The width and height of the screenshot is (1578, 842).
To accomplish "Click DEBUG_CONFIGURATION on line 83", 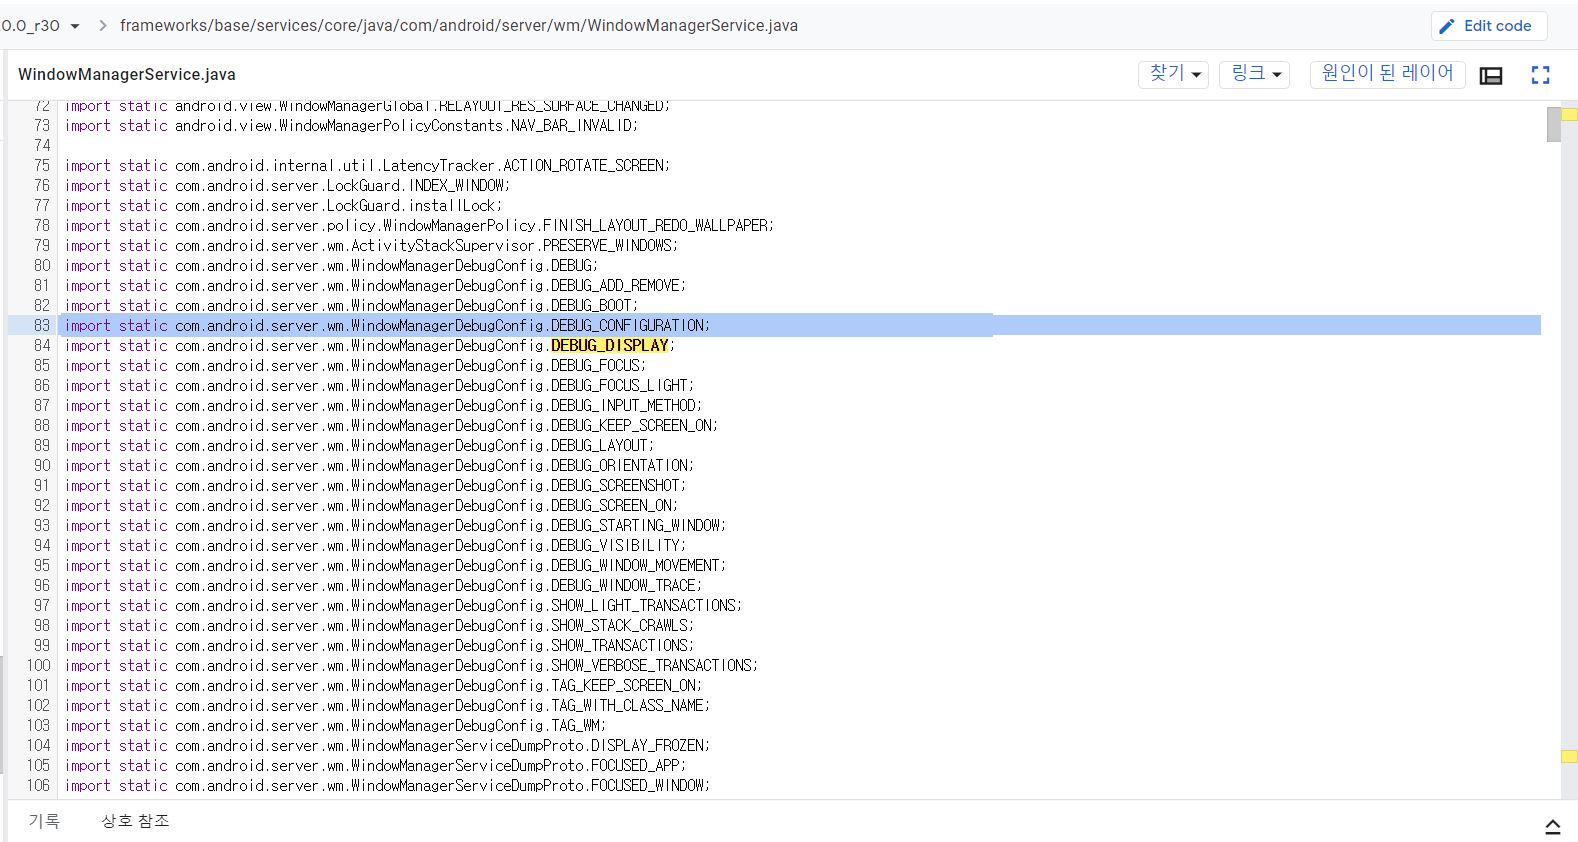I will coord(628,325).
